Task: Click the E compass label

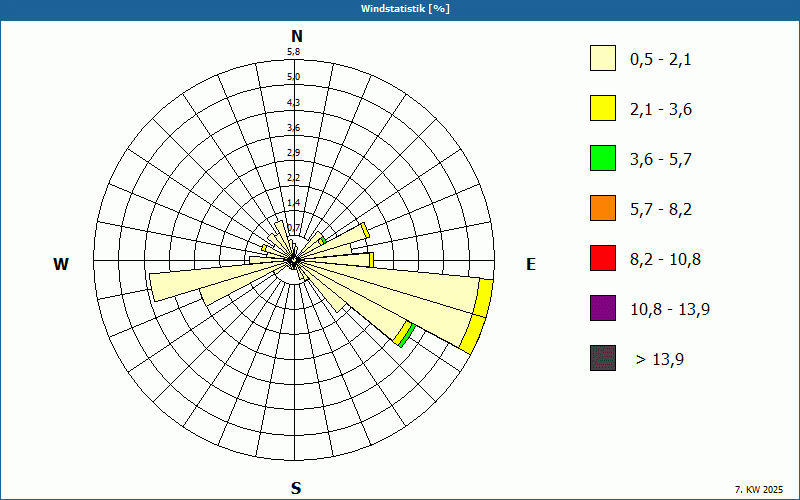Action: click(x=531, y=264)
